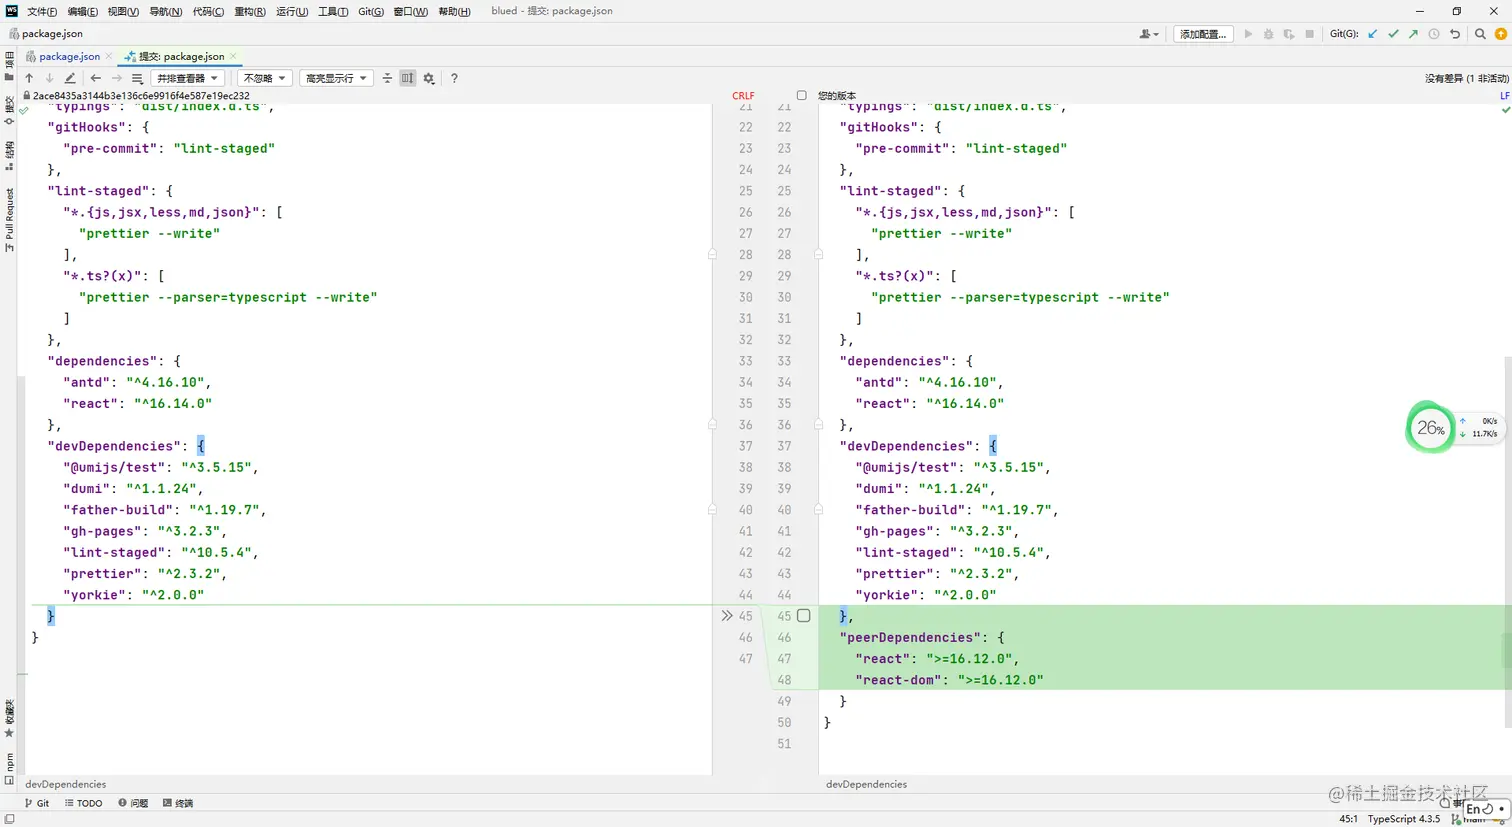Show Git history clock icon
This screenshot has width=1512, height=827.
coord(1434,34)
